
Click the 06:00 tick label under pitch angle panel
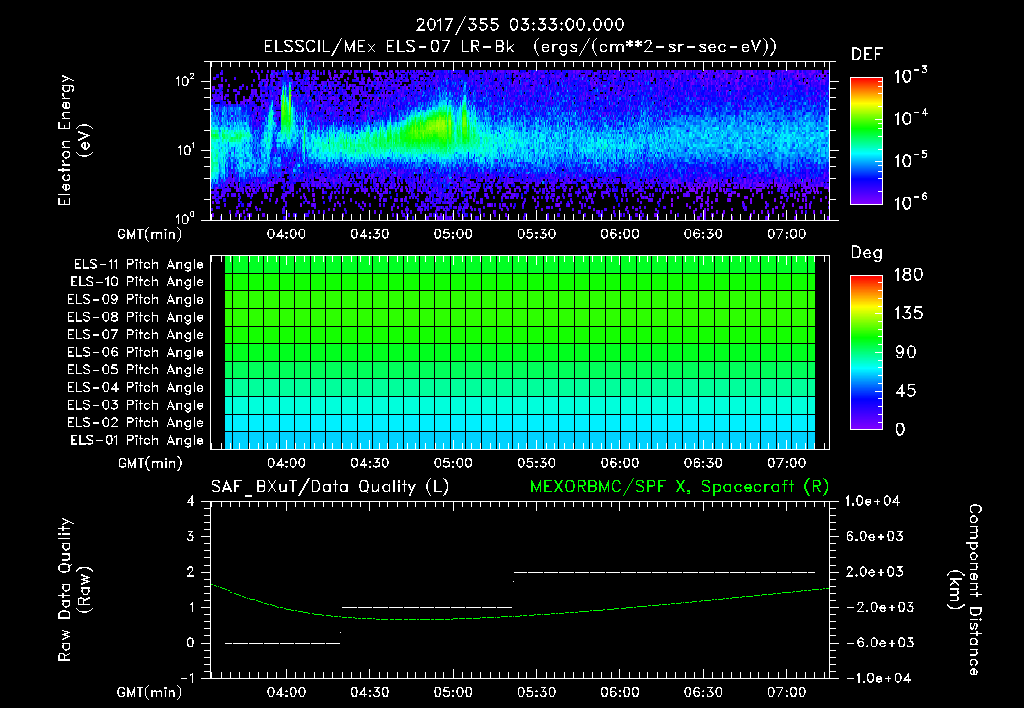tap(620, 463)
